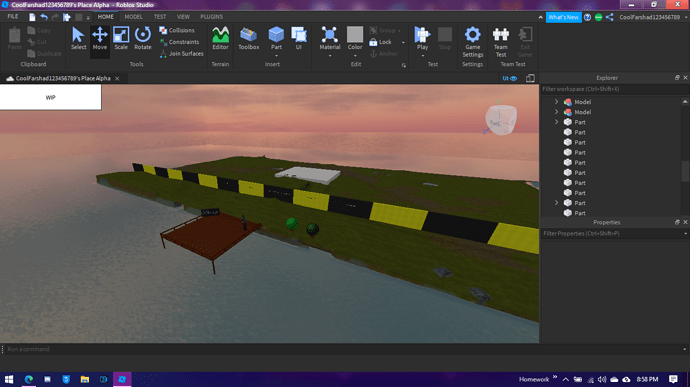Click the What's New button

point(563,17)
